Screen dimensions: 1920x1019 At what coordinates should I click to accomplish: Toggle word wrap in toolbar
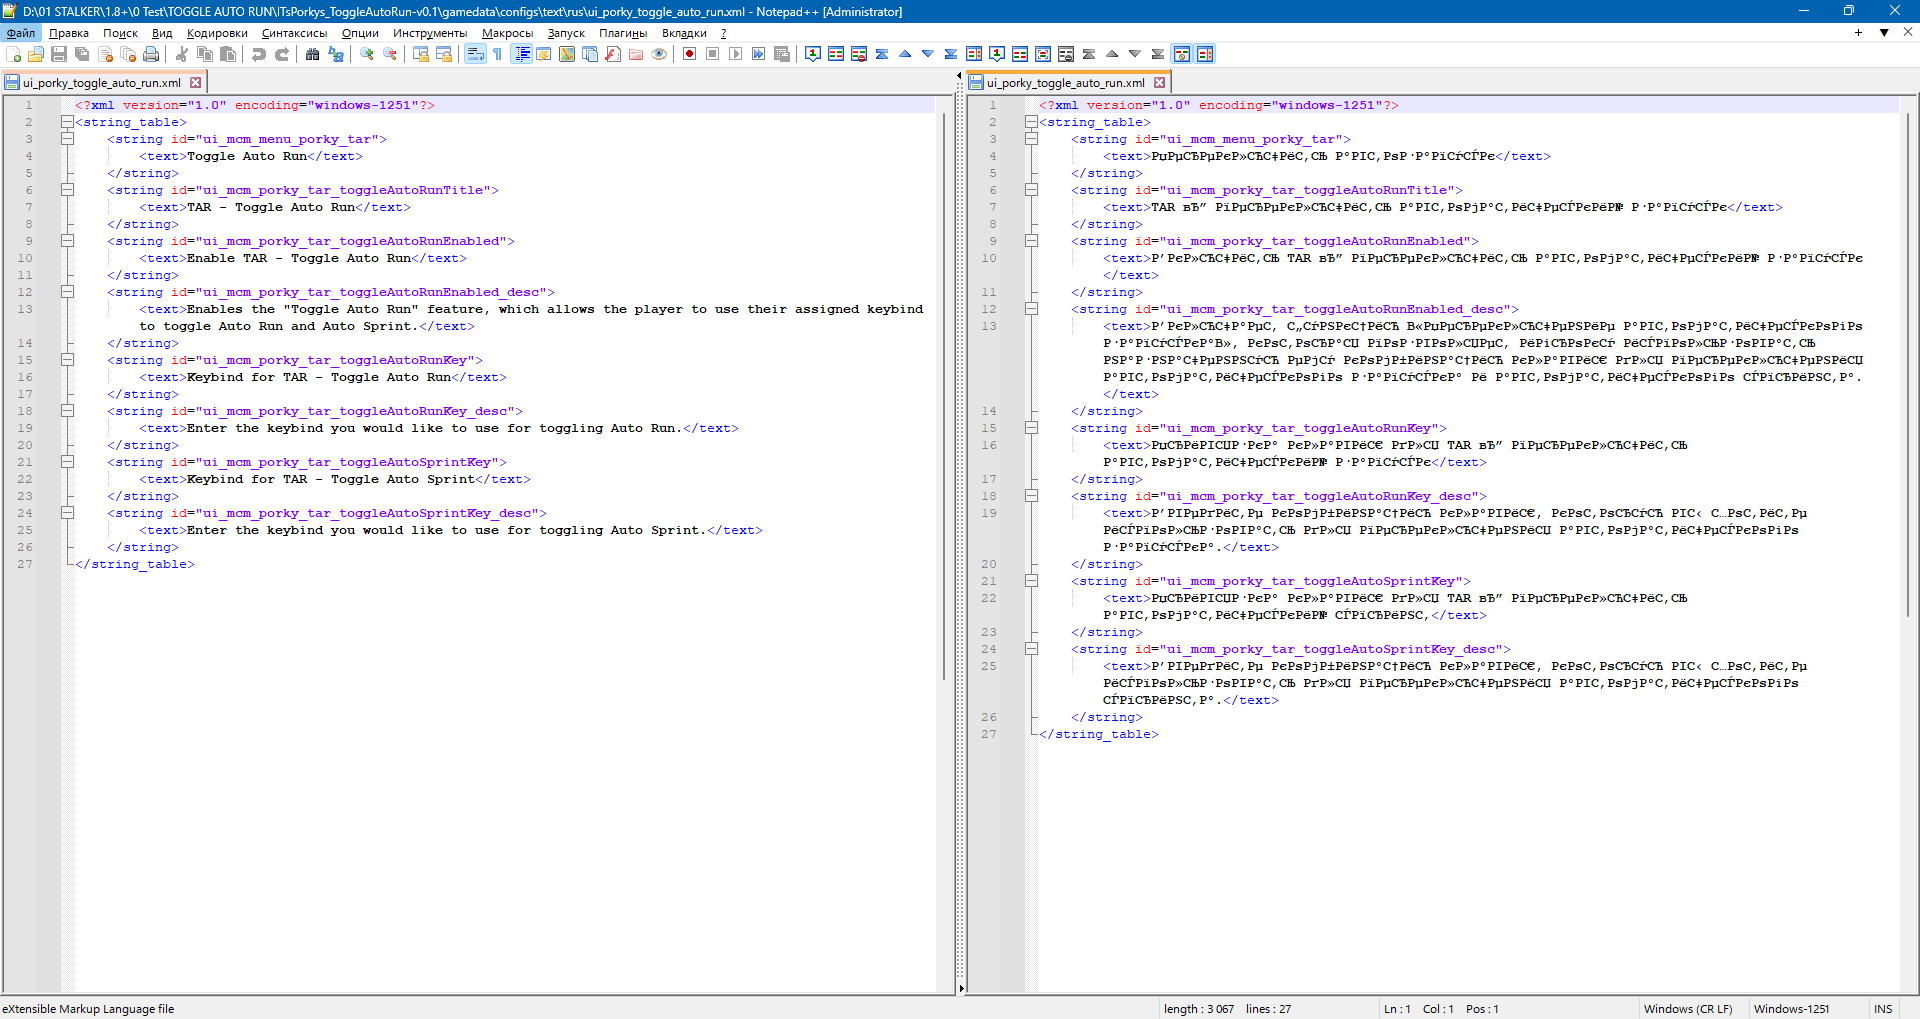tap(475, 54)
